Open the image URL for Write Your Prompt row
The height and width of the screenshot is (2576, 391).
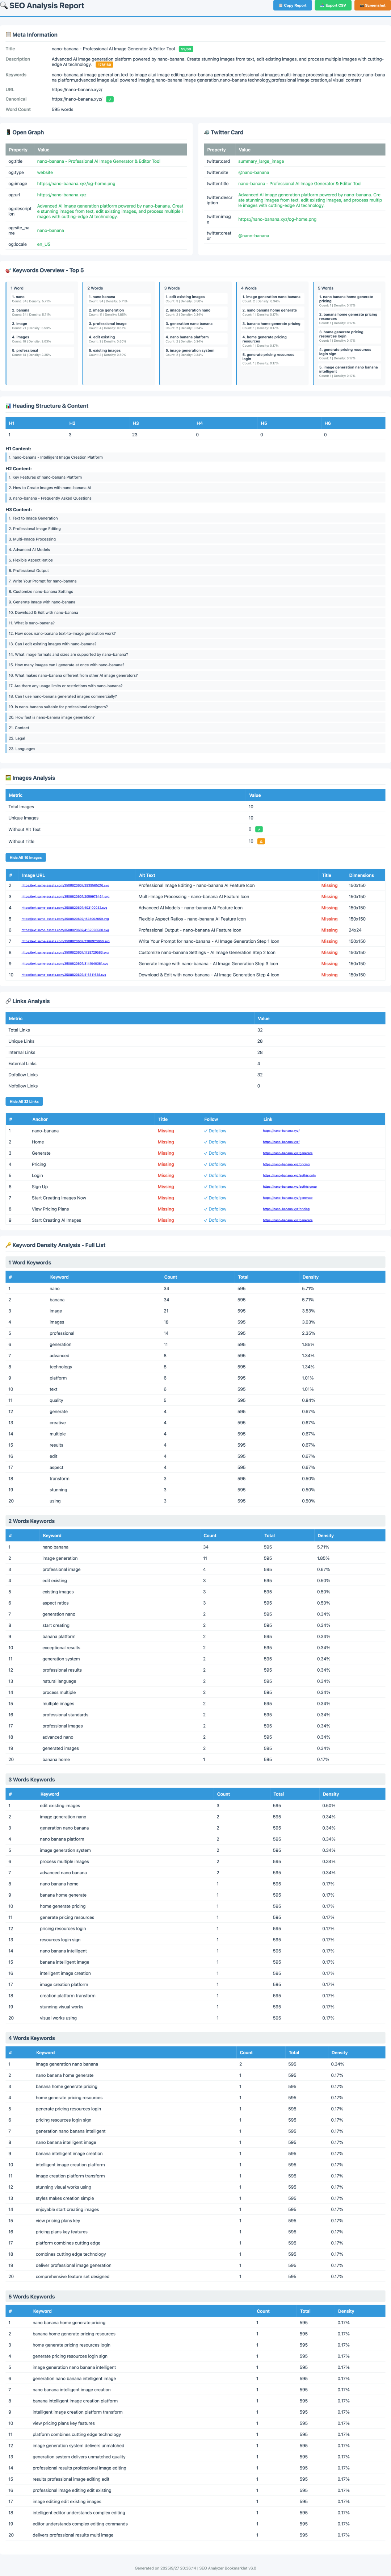click(66, 941)
